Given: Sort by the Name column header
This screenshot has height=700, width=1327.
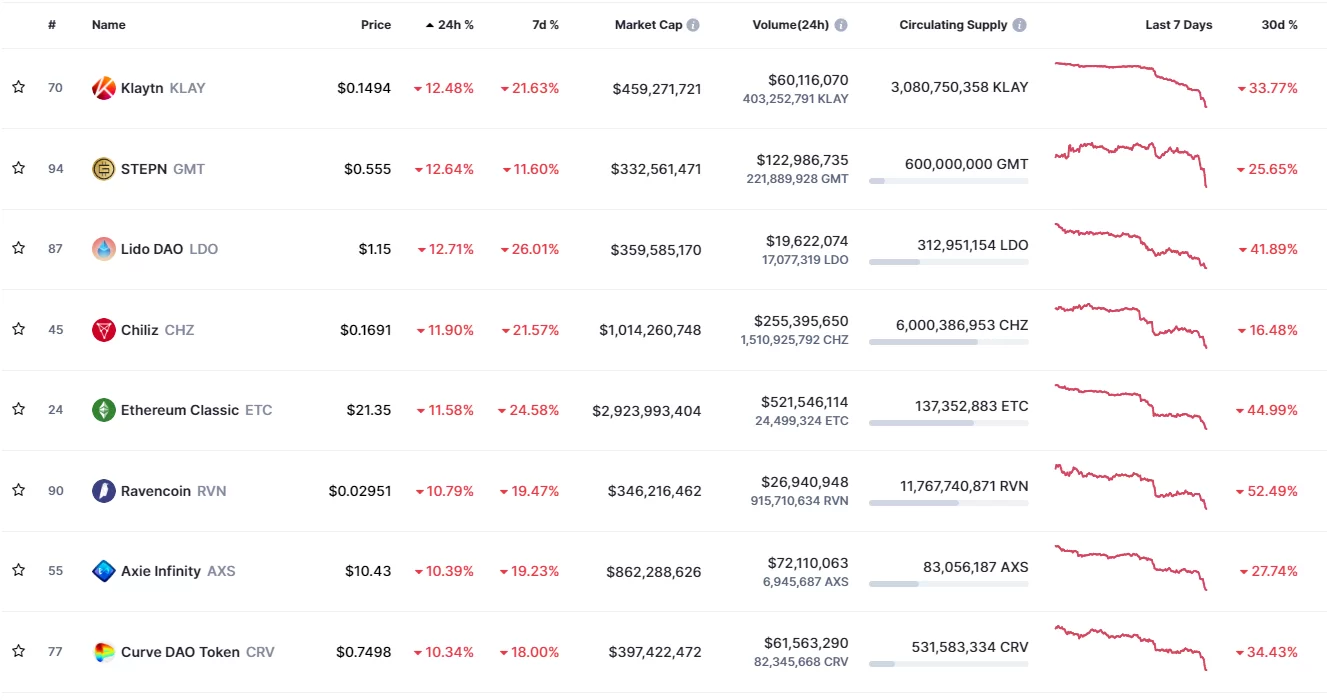Looking at the screenshot, I should pos(109,25).
